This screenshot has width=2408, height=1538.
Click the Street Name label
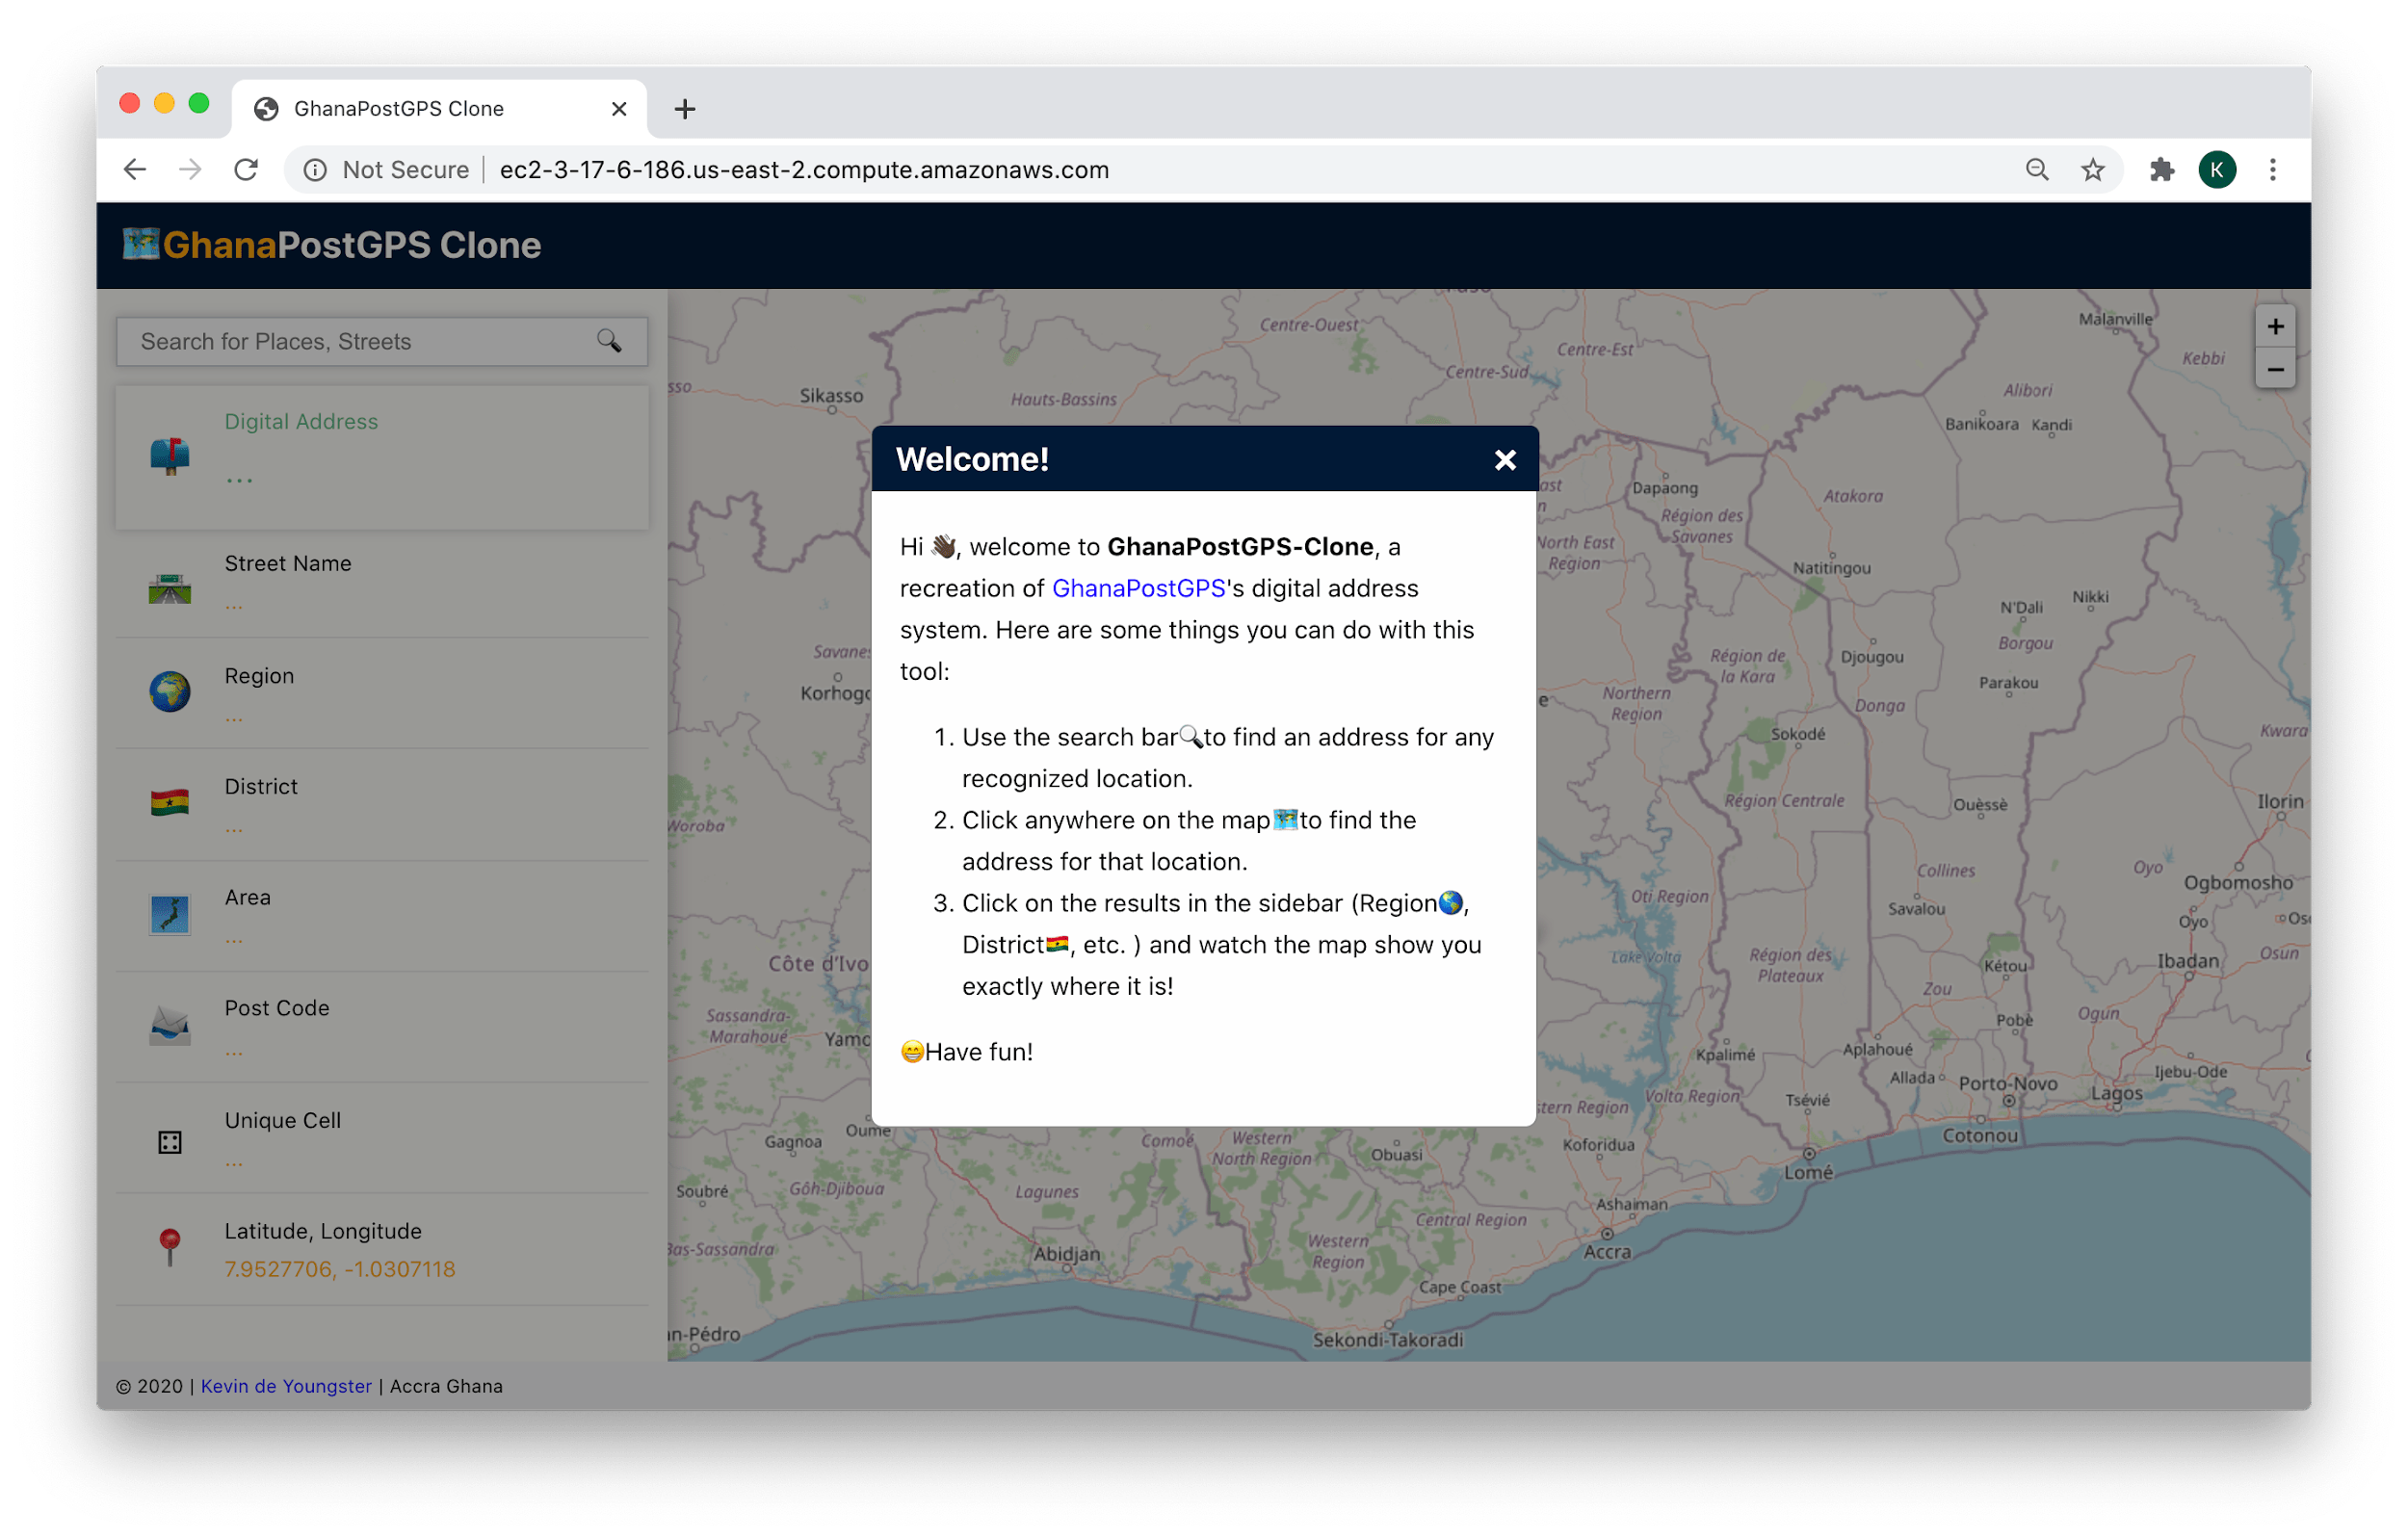(x=288, y=563)
